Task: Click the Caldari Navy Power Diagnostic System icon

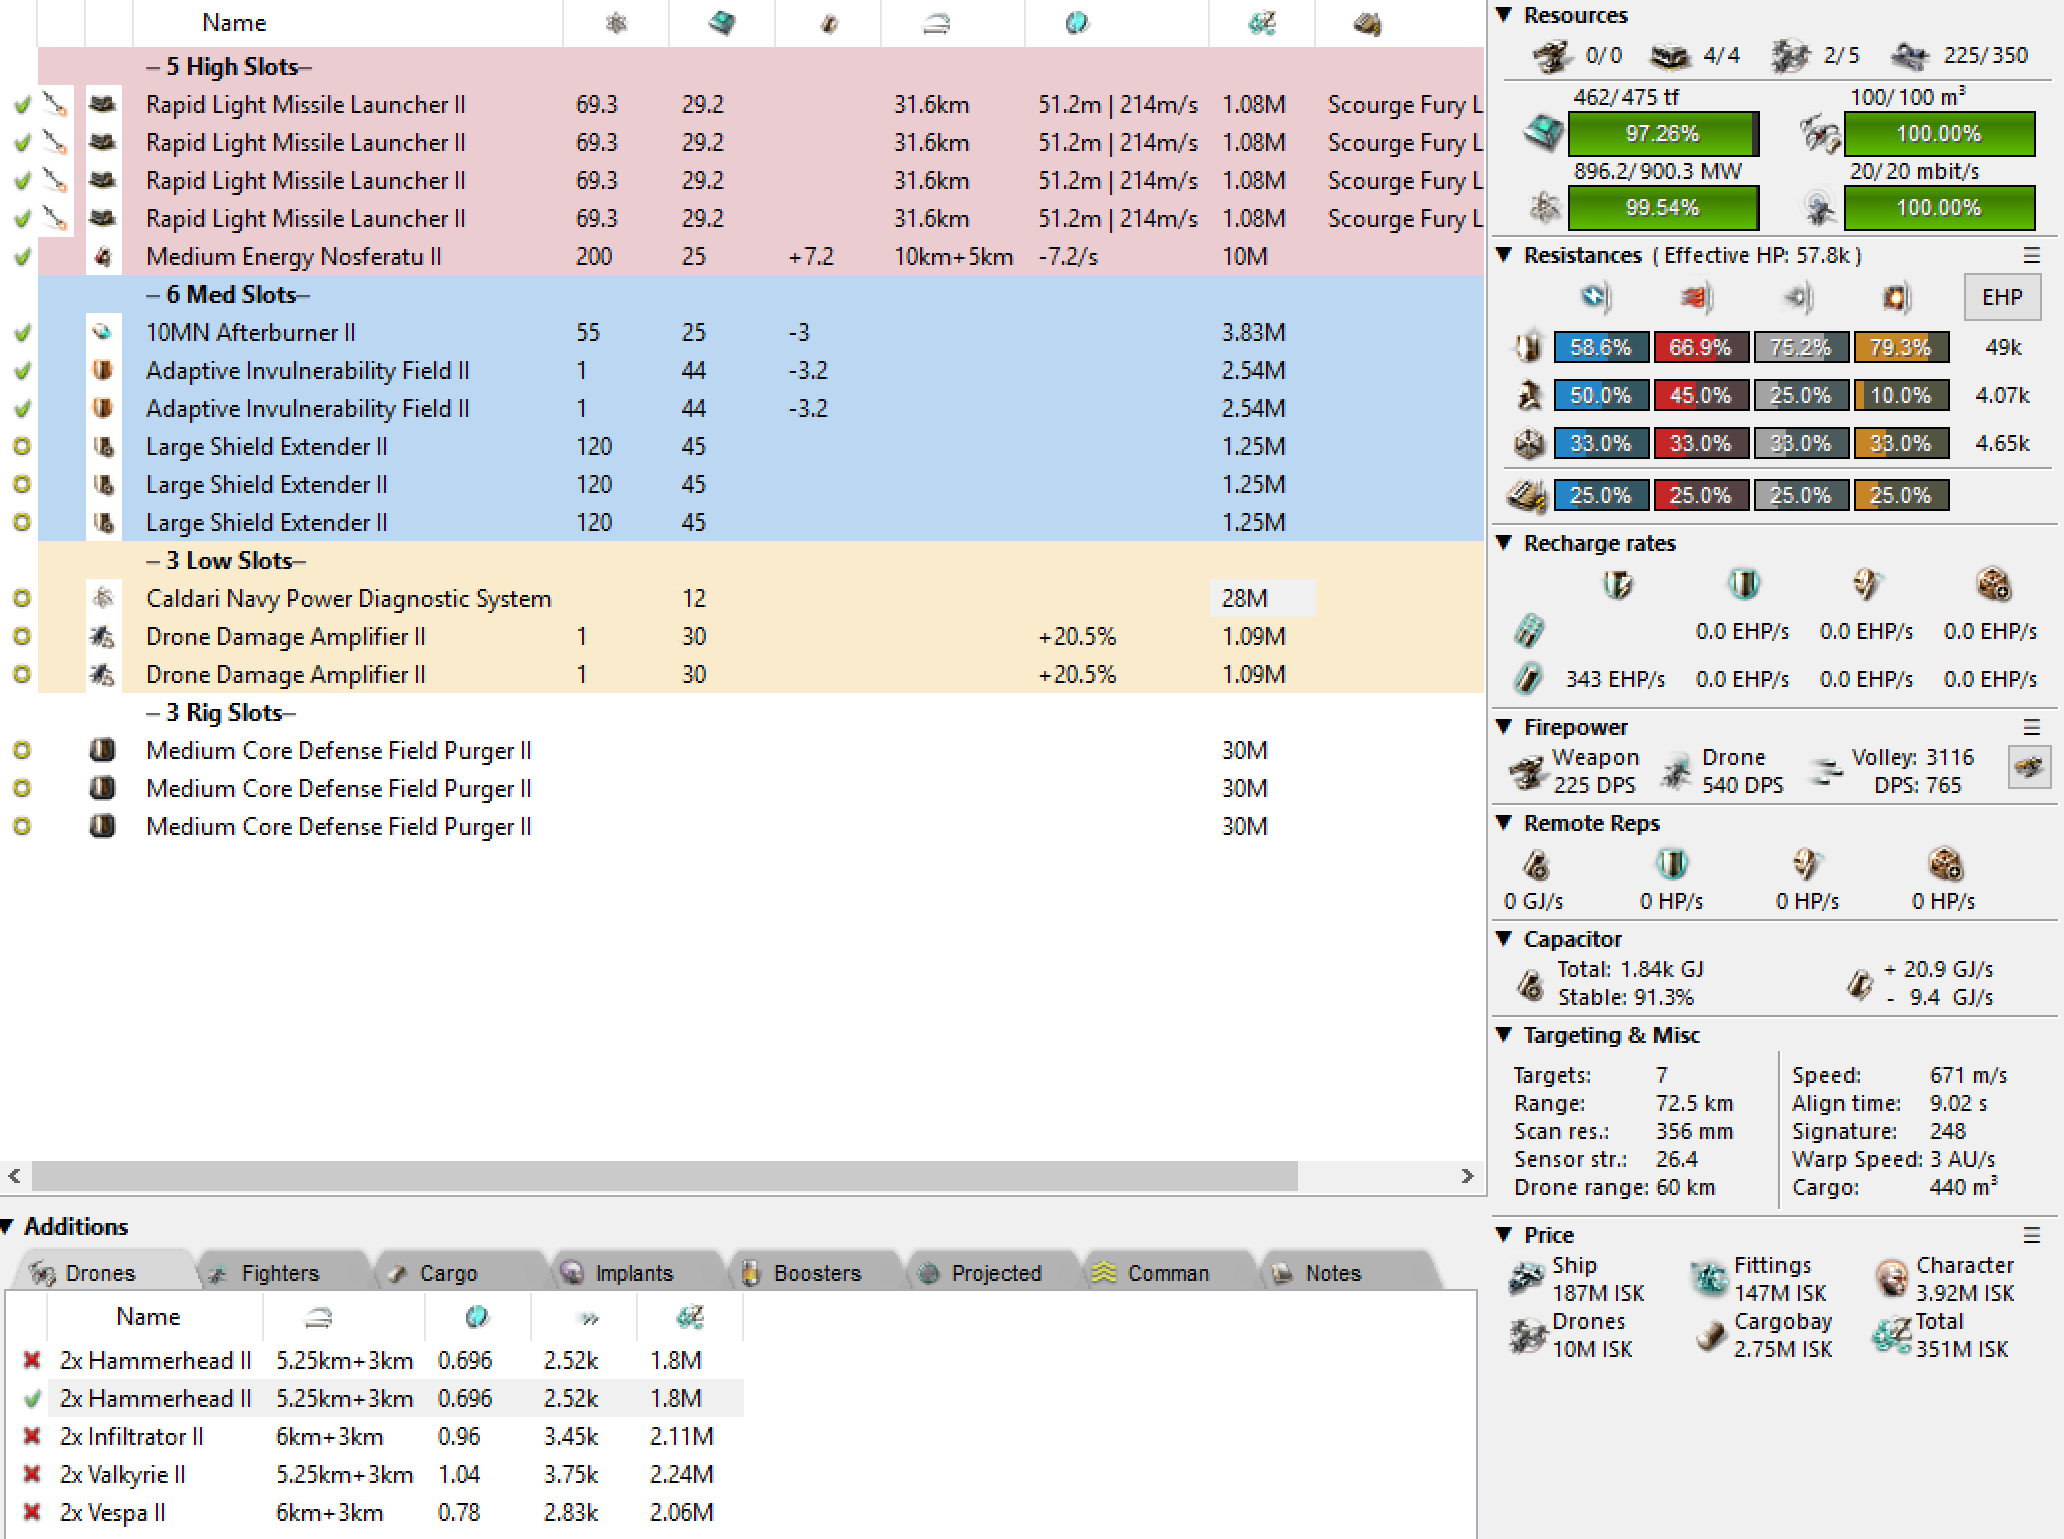Action: (x=103, y=599)
